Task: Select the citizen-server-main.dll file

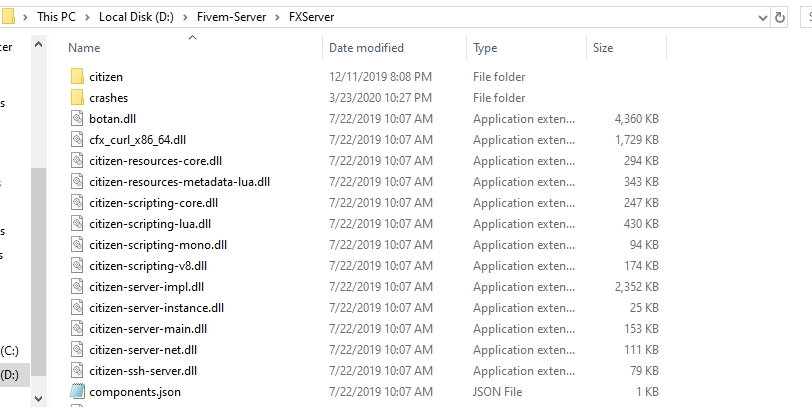Action: (147, 329)
